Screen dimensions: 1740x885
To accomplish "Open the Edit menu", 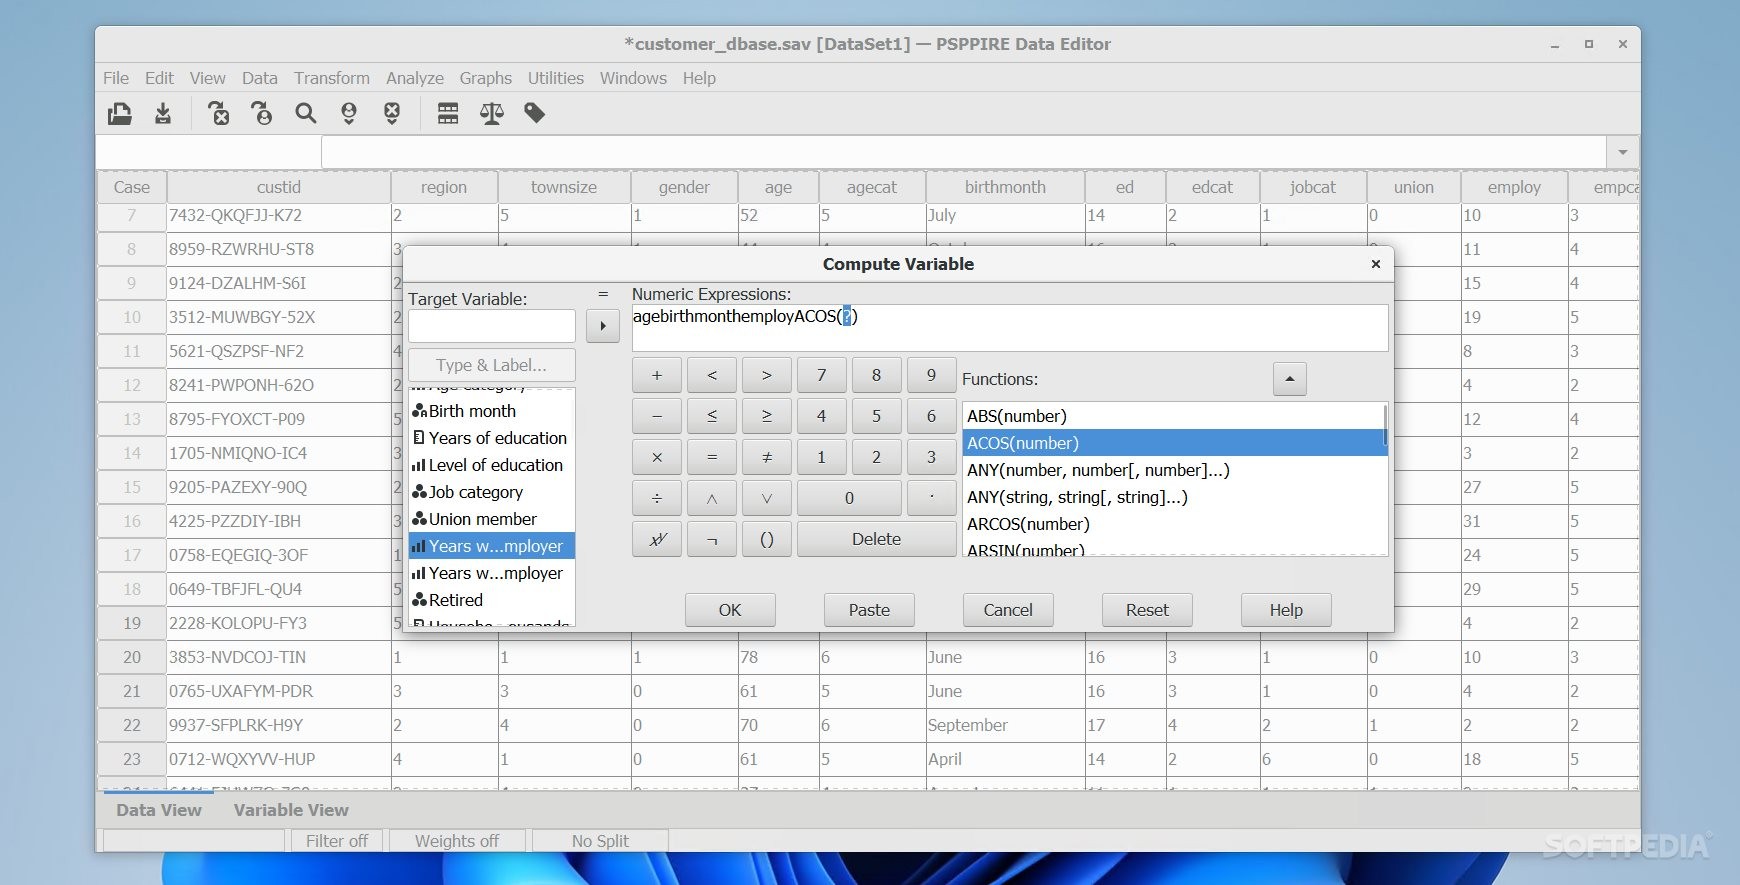I will point(159,78).
